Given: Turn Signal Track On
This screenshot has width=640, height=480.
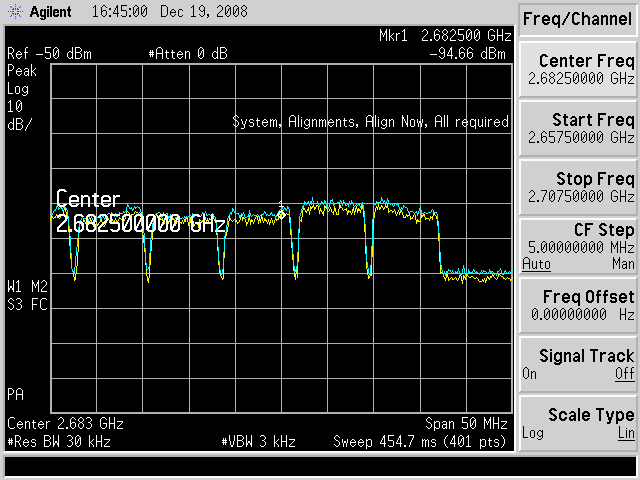Looking at the screenshot, I should click(529, 374).
